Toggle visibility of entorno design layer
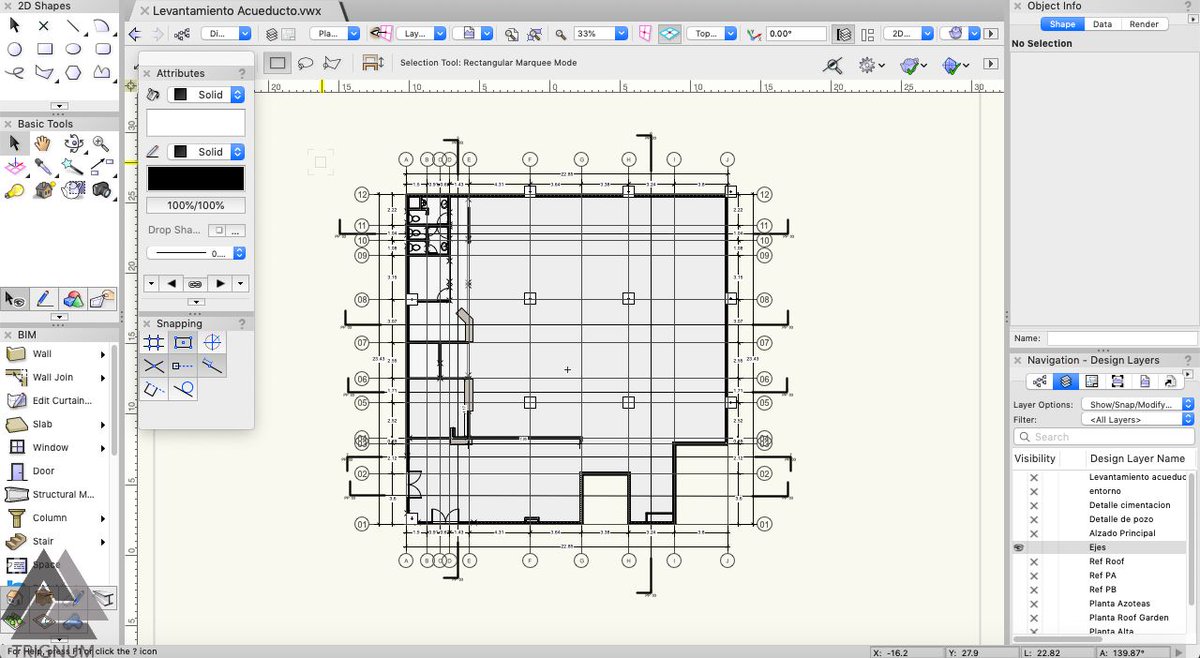 point(1034,491)
